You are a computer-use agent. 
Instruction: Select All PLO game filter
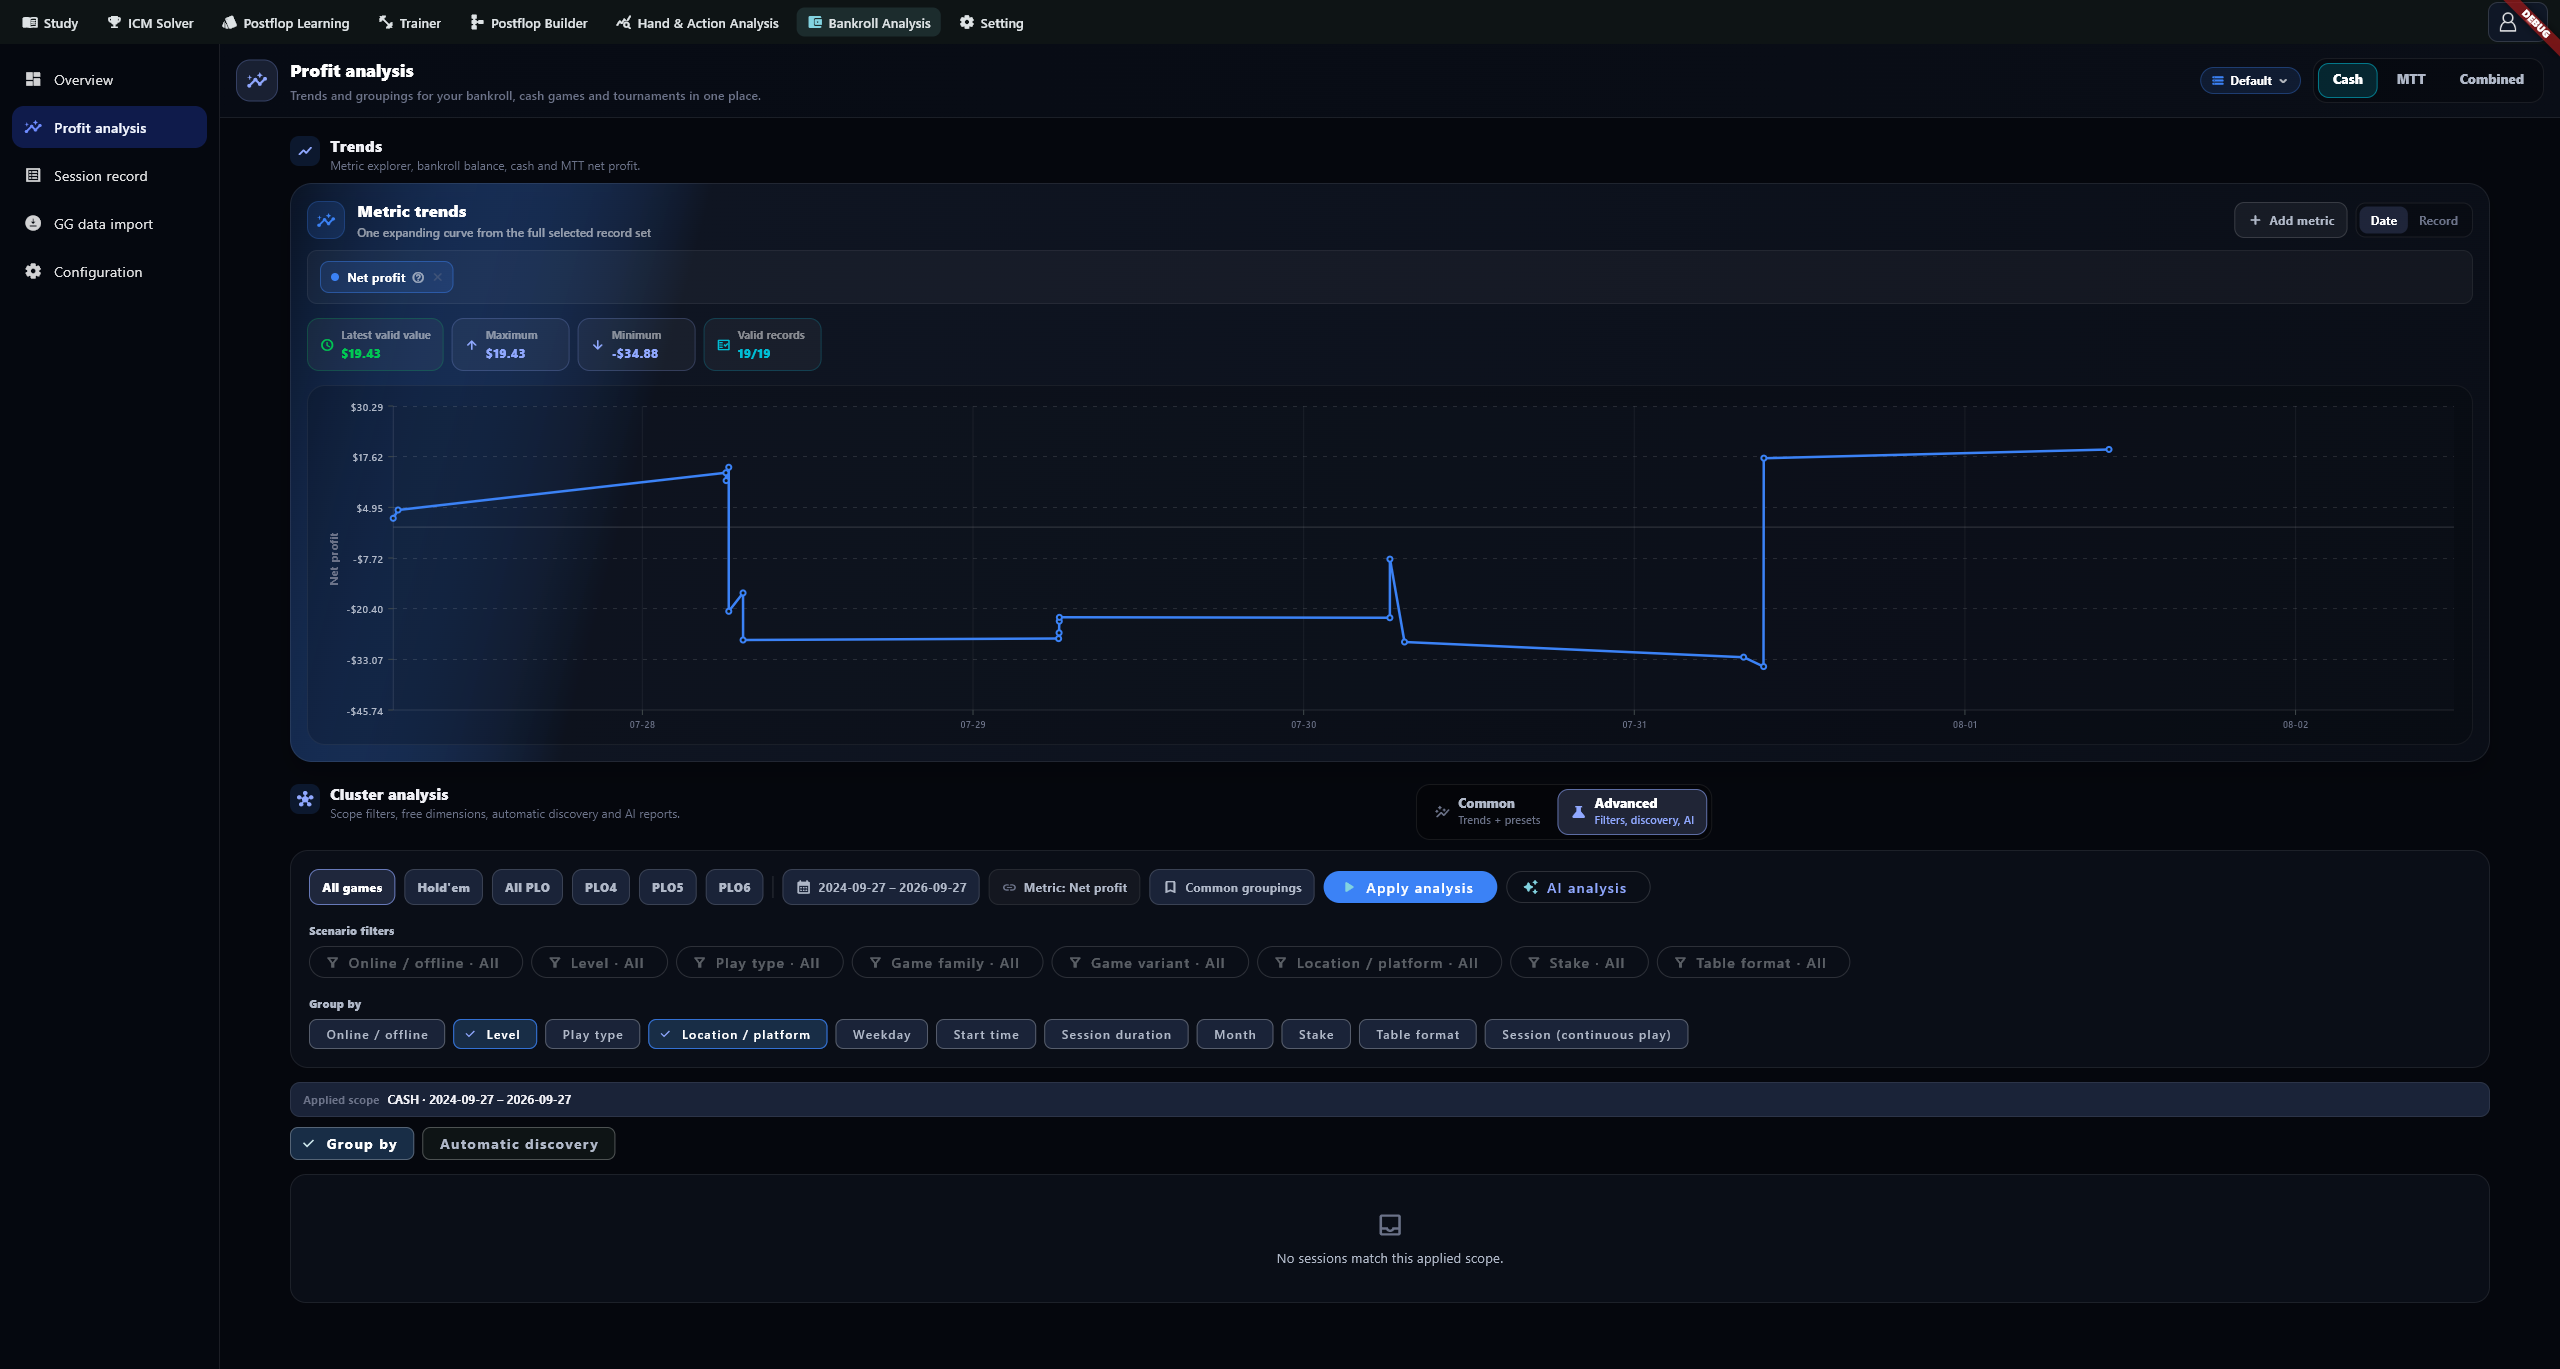click(527, 888)
